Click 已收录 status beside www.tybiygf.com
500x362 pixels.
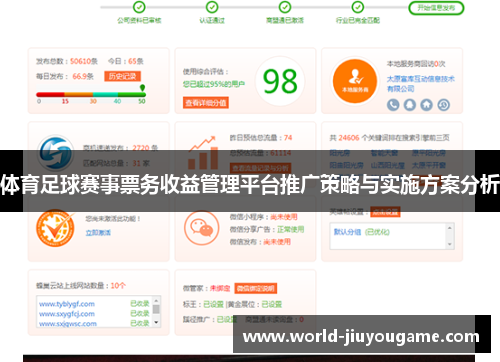coord(140,304)
